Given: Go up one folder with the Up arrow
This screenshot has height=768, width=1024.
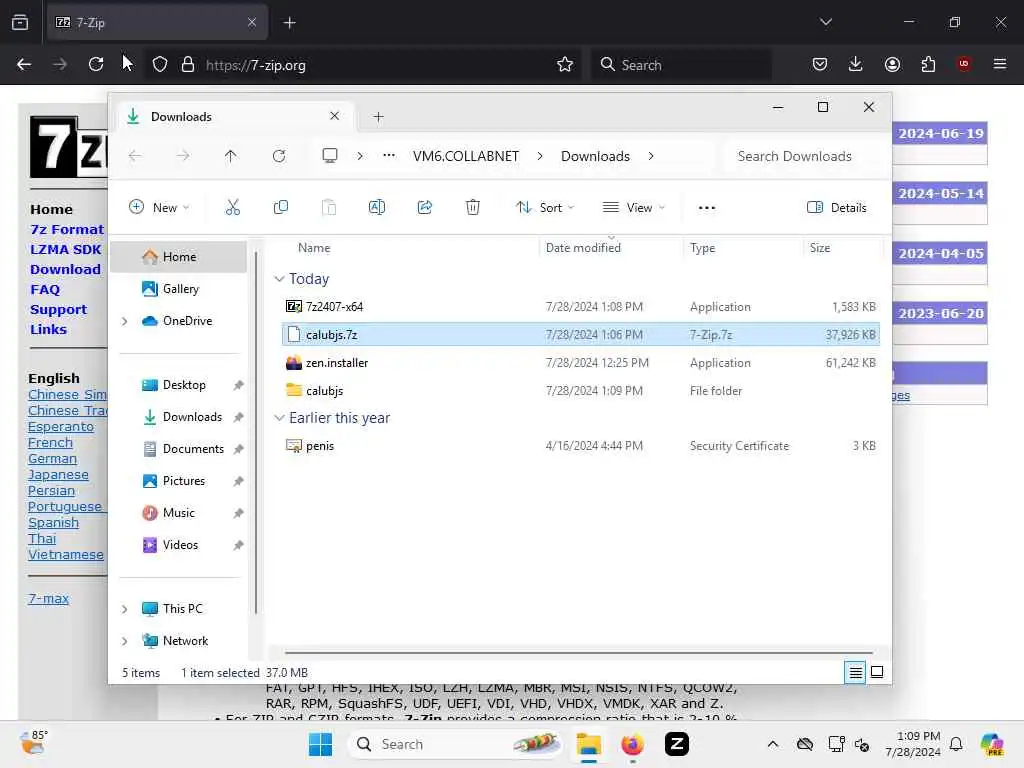Looking at the screenshot, I should click(231, 156).
